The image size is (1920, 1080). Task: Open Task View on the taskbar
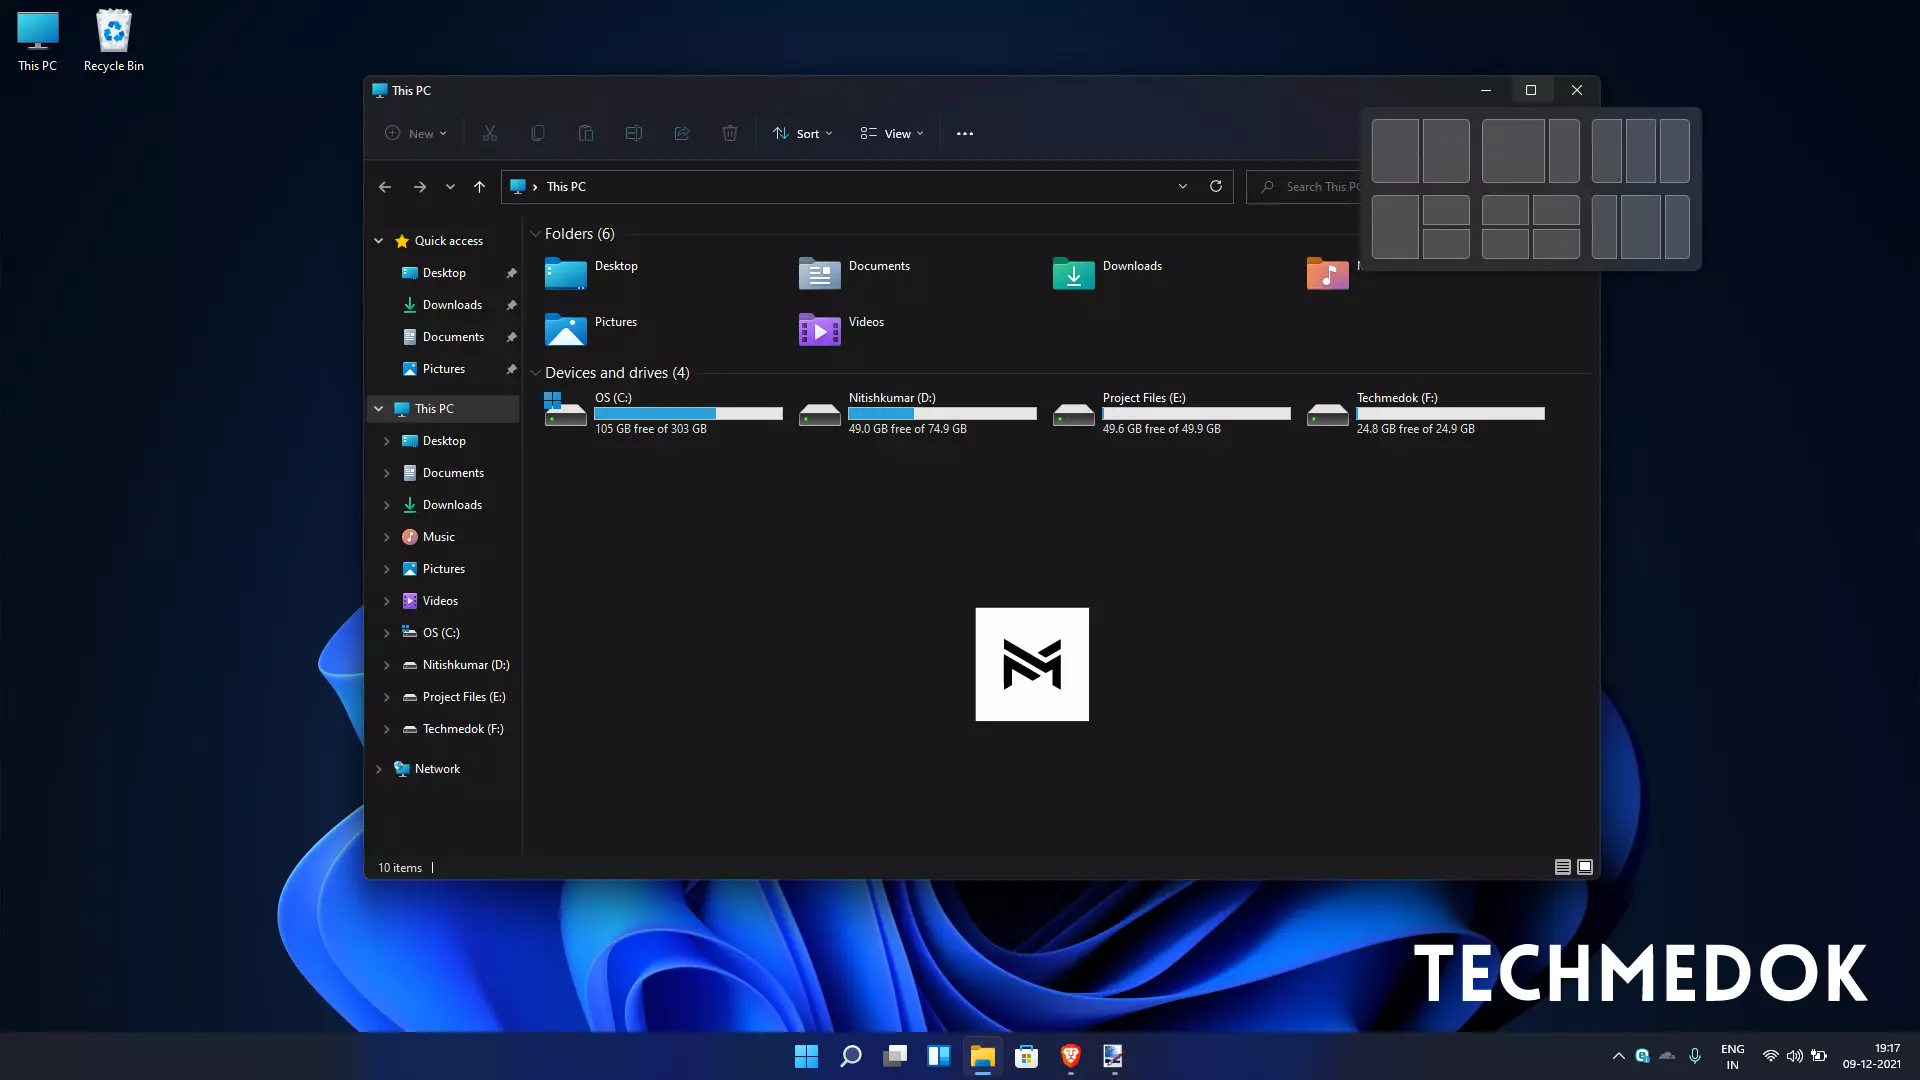coord(895,1056)
